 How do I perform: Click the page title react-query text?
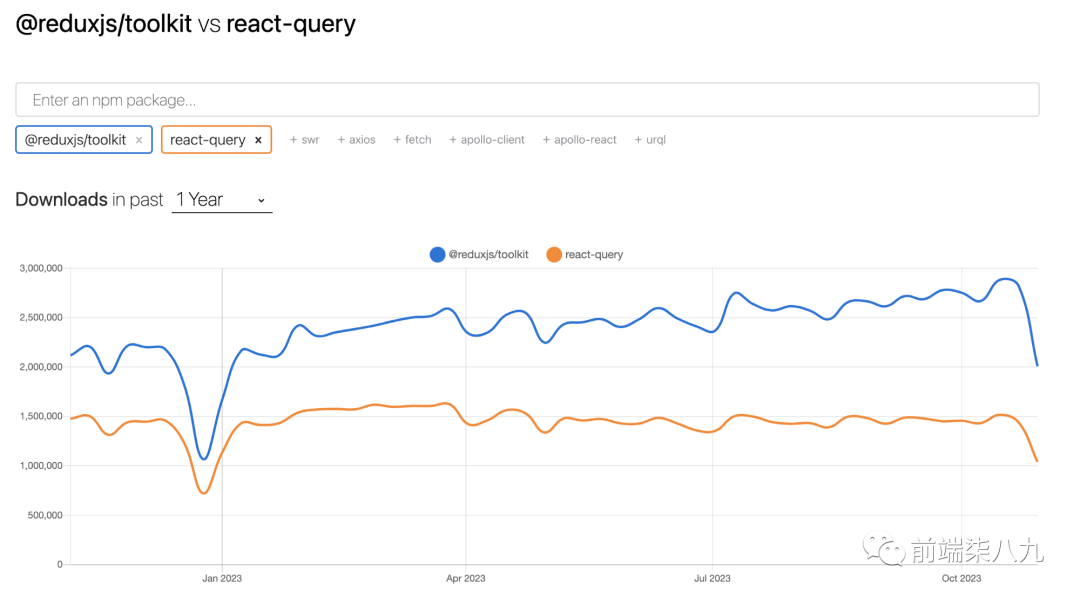click(291, 24)
